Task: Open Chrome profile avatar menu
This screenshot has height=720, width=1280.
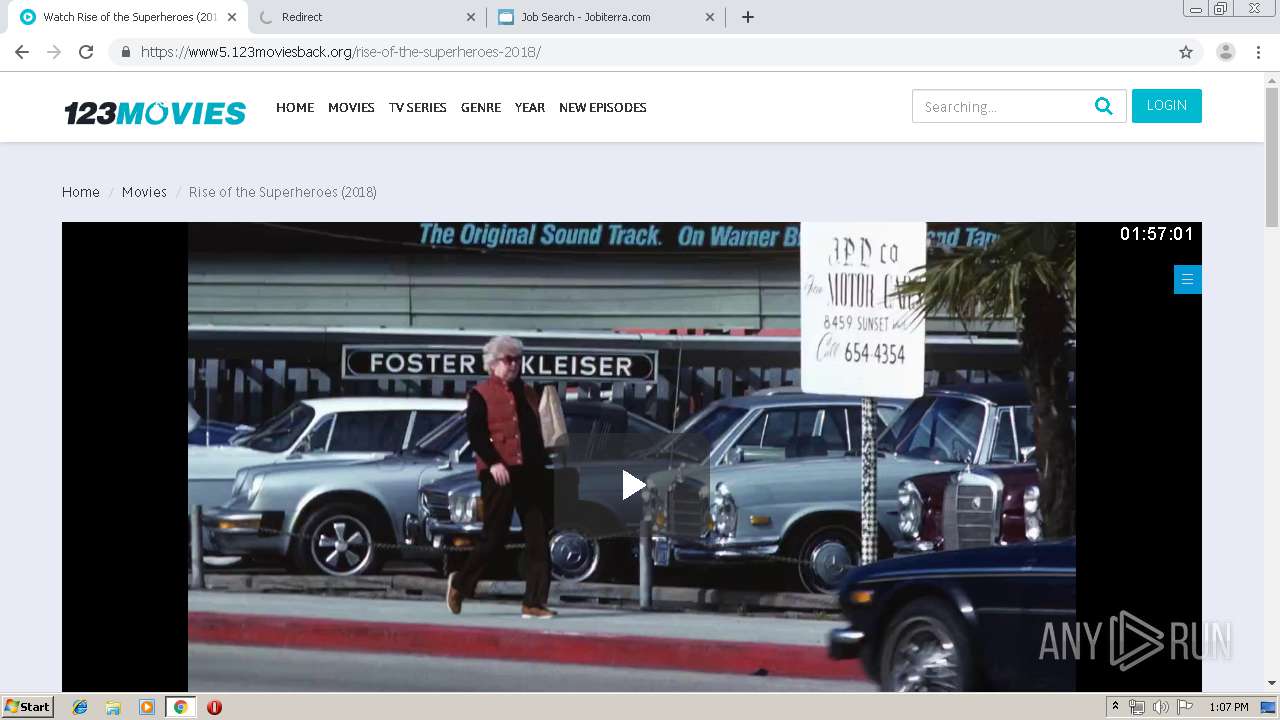Action: 1226,52
